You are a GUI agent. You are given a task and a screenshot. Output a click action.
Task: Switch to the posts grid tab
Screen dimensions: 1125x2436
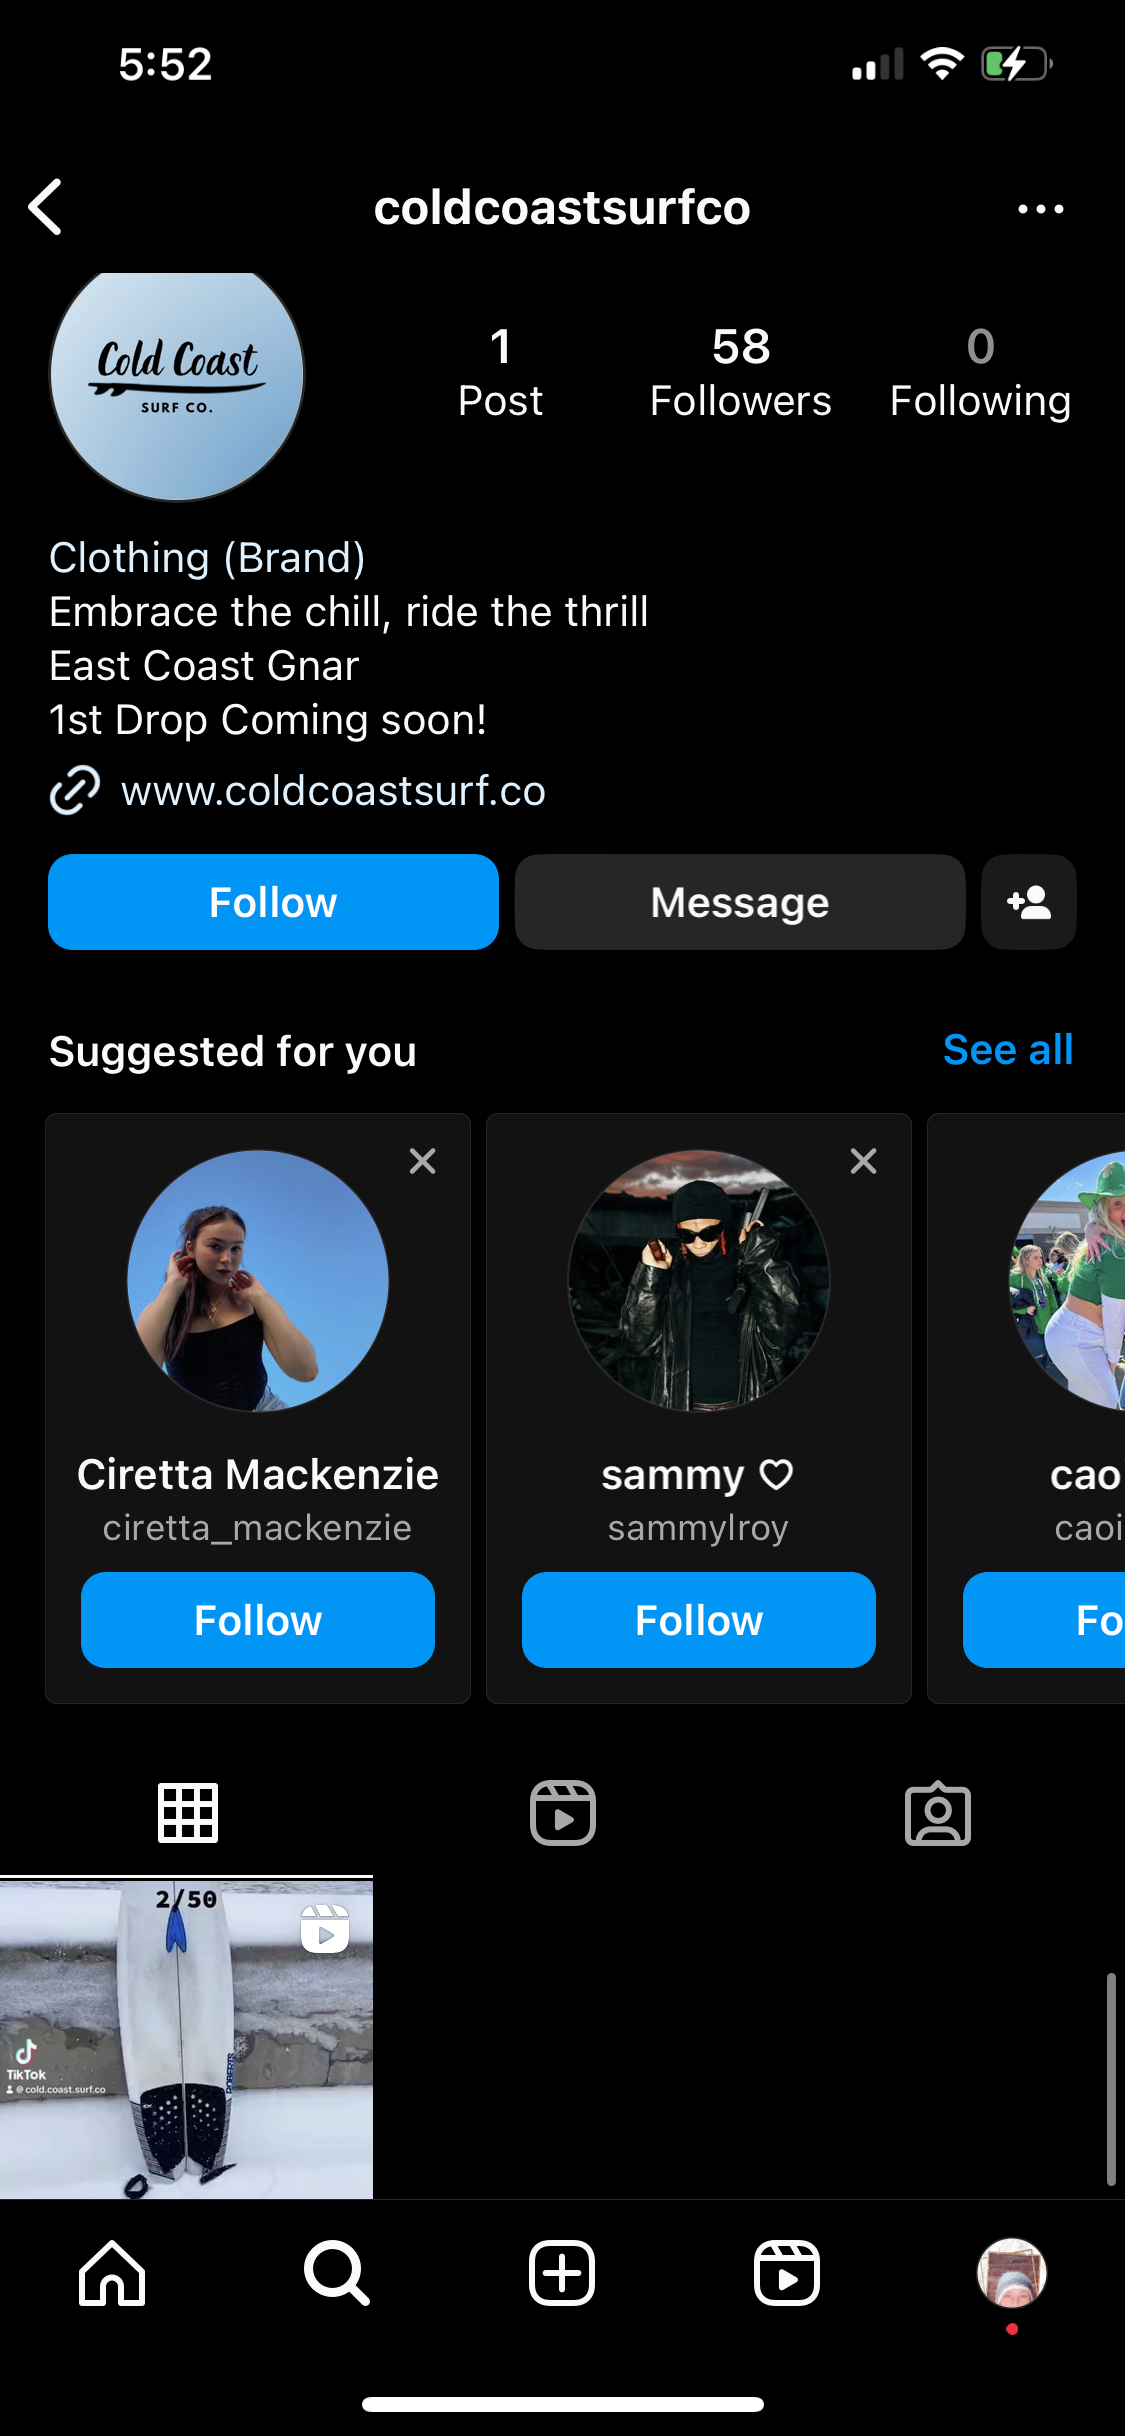pyautogui.click(x=187, y=1812)
